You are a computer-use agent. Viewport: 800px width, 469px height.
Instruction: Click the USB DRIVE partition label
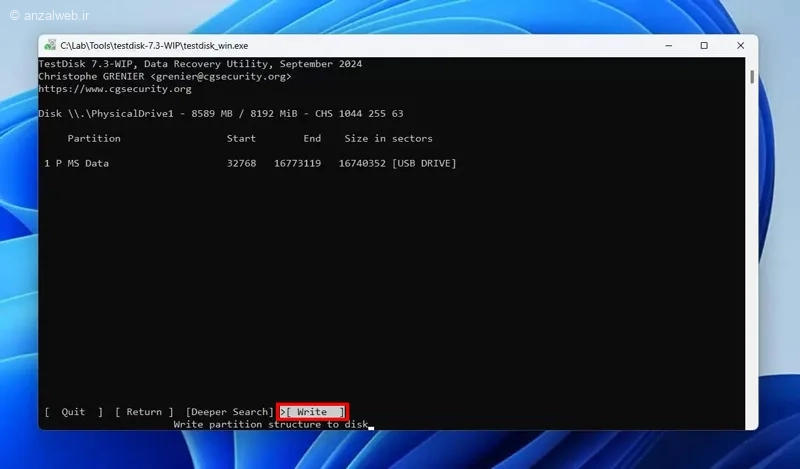pyautogui.click(x=424, y=163)
